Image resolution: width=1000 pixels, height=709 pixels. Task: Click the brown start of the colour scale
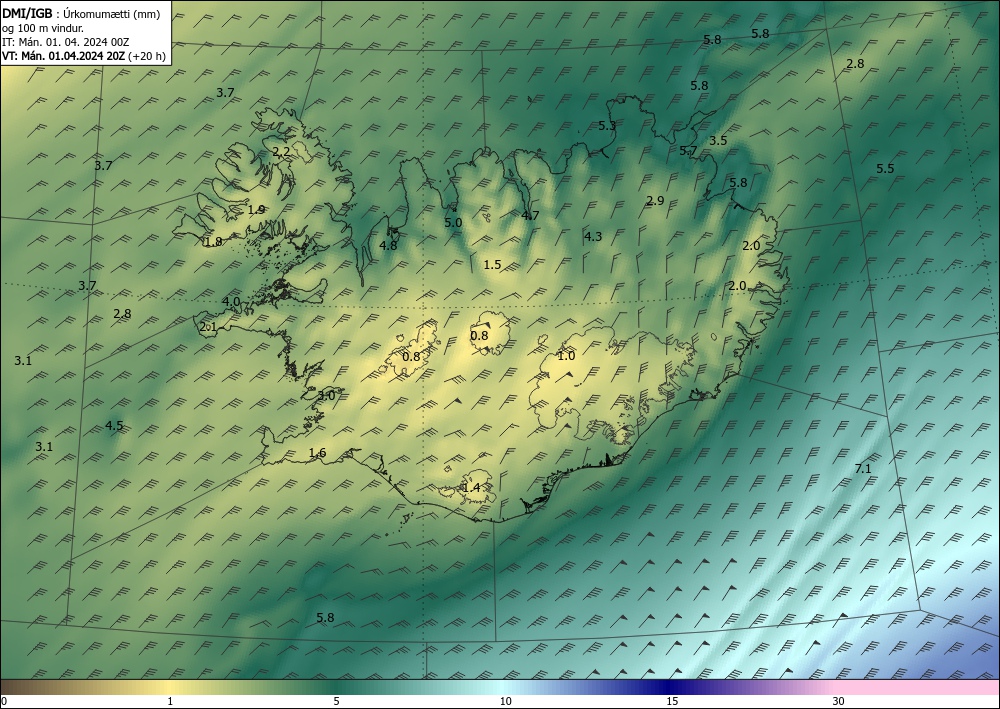(x=26, y=687)
